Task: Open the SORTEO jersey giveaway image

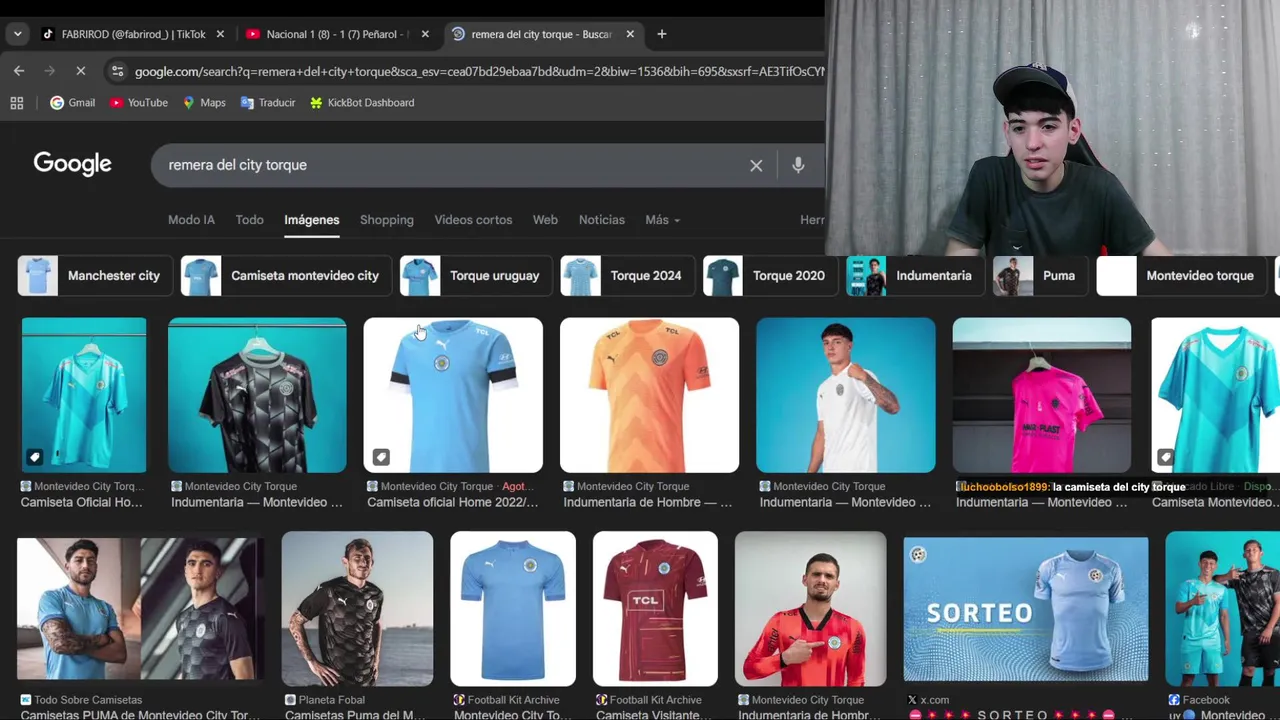Action: [1026, 609]
